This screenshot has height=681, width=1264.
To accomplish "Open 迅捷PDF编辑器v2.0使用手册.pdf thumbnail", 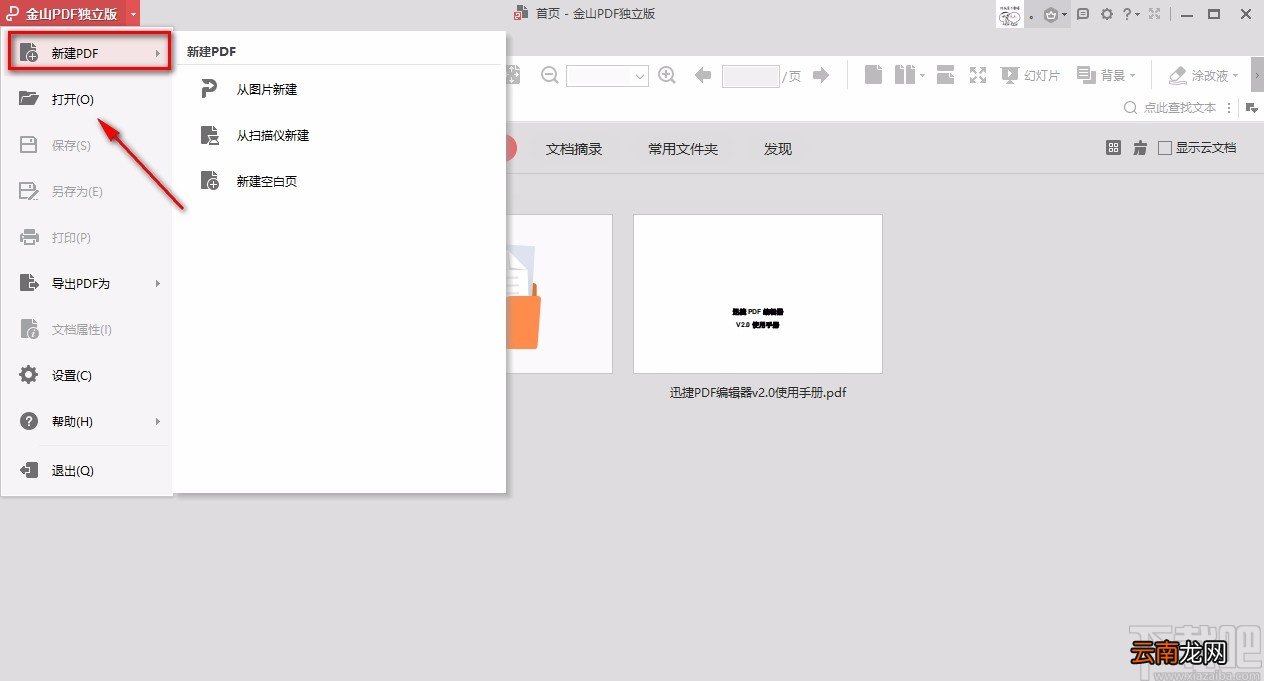I will point(758,294).
